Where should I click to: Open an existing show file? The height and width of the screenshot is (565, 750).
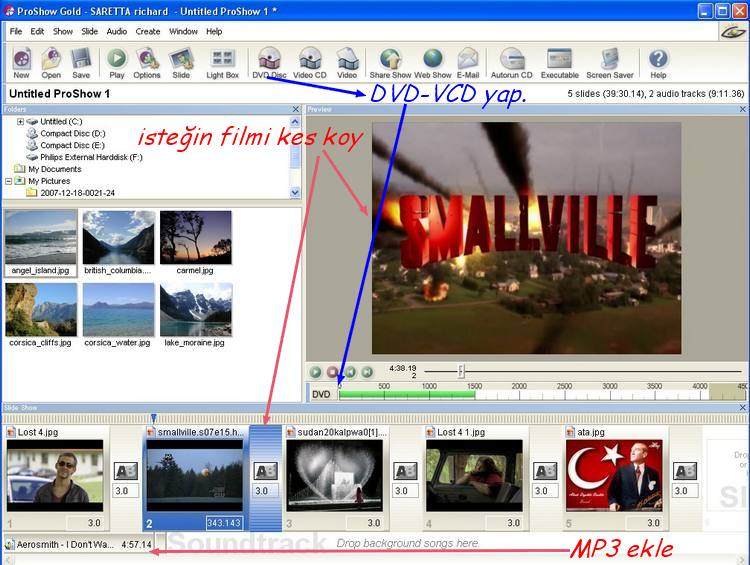click(x=51, y=63)
